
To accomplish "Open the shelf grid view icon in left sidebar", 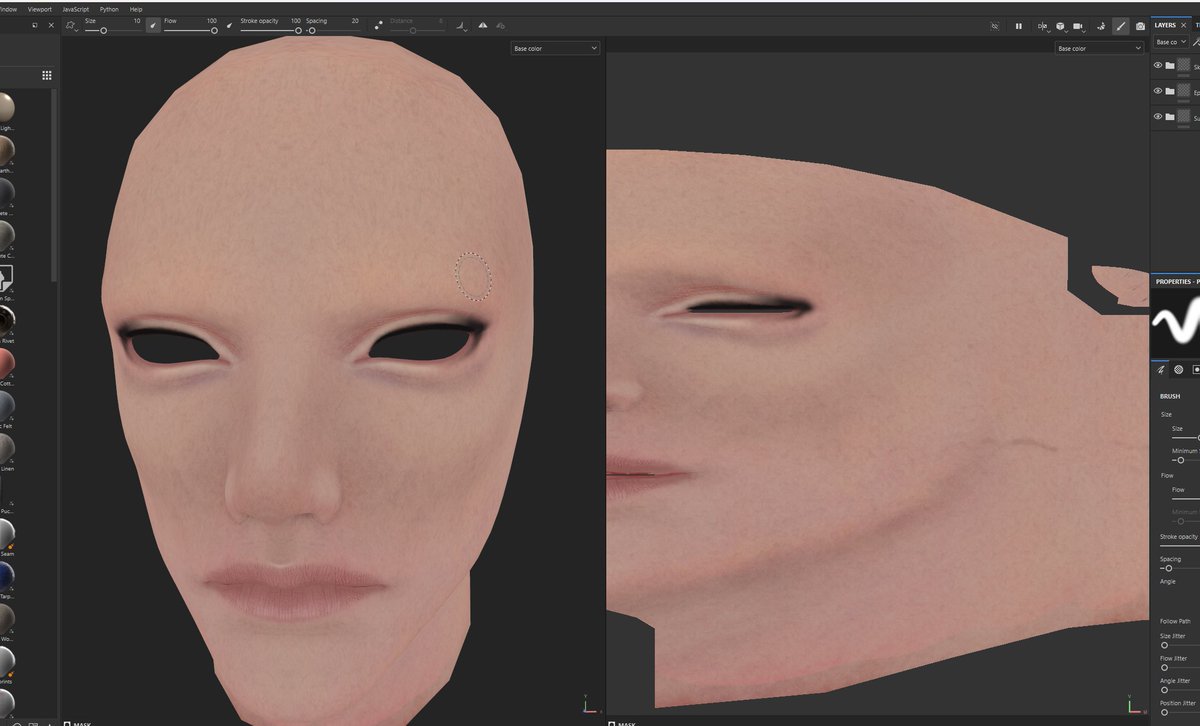I will pyautogui.click(x=46, y=75).
